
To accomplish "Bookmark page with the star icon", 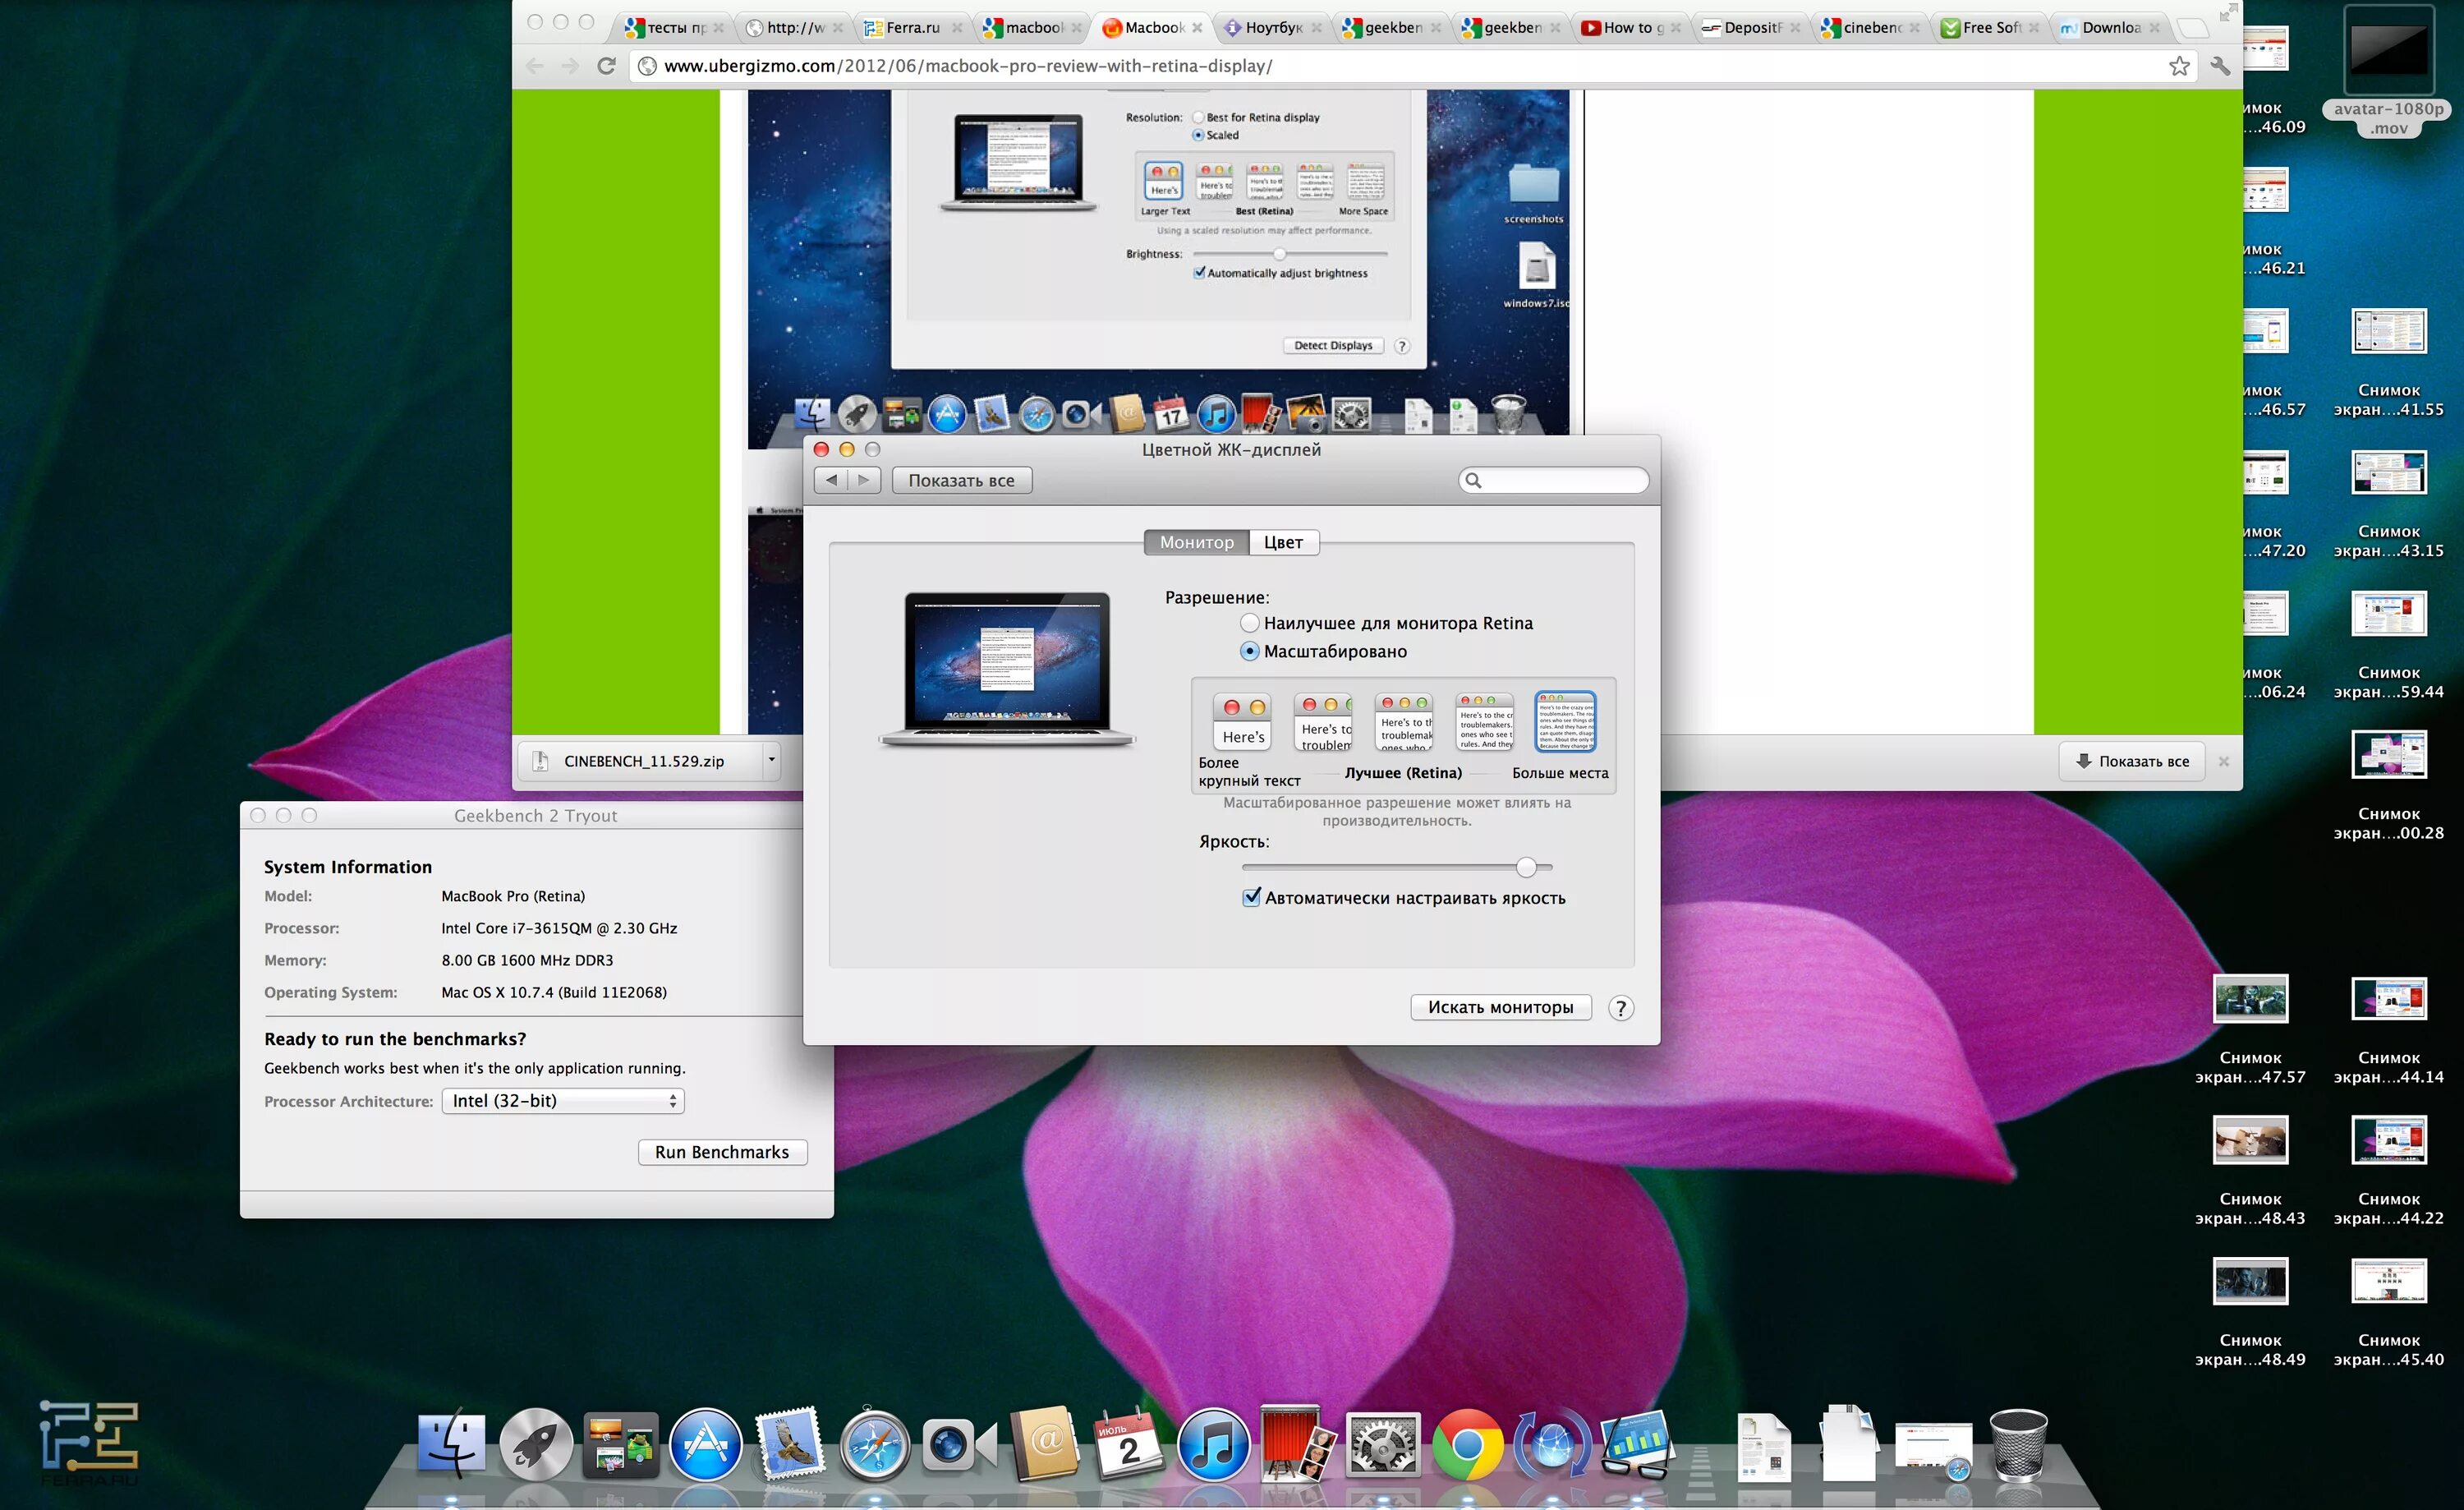I will (x=2179, y=66).
